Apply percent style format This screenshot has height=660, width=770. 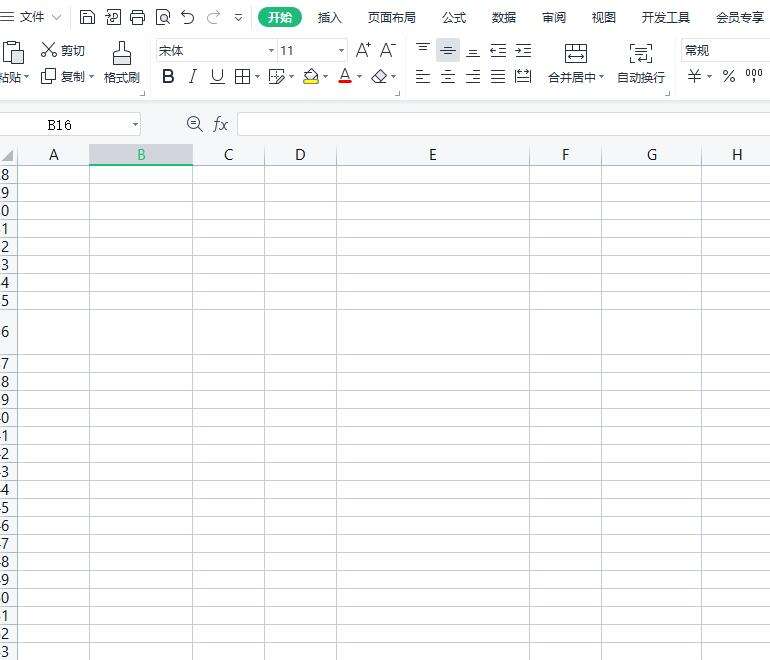pyautogui.click(x=729, y=76)
